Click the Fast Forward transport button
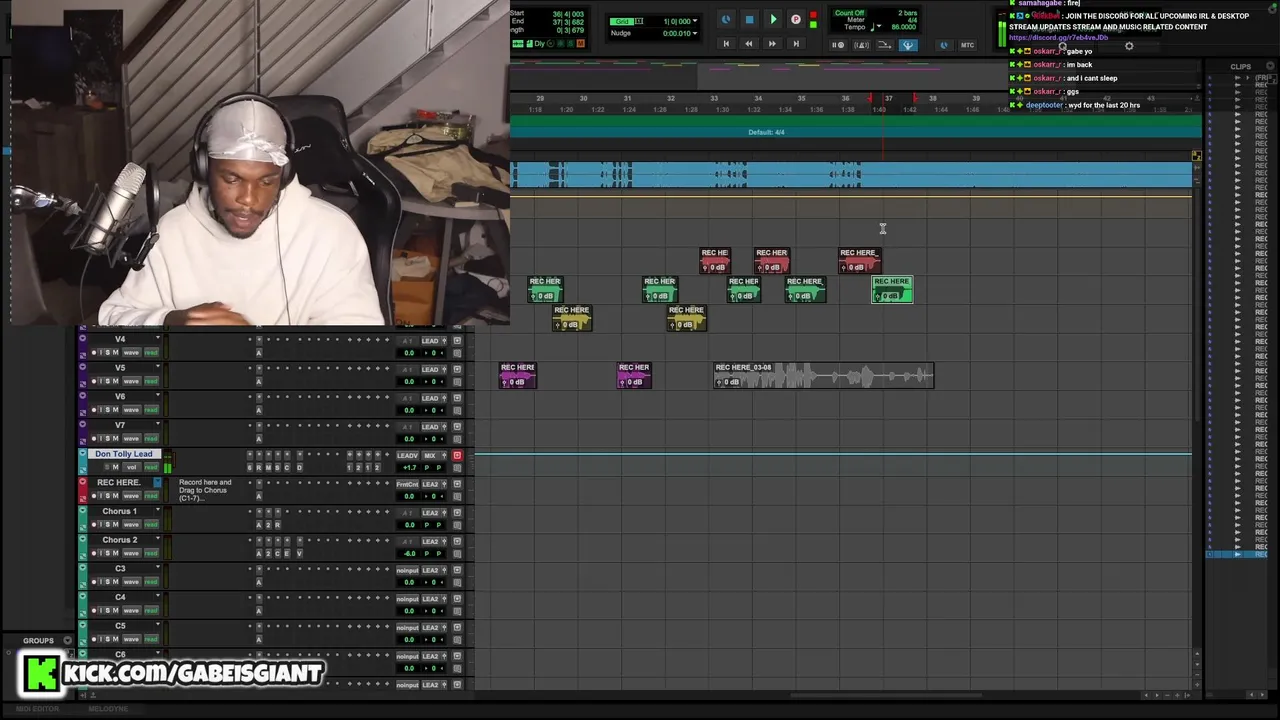Screen dimensions: 1280x720 click(x=772, y=44)
